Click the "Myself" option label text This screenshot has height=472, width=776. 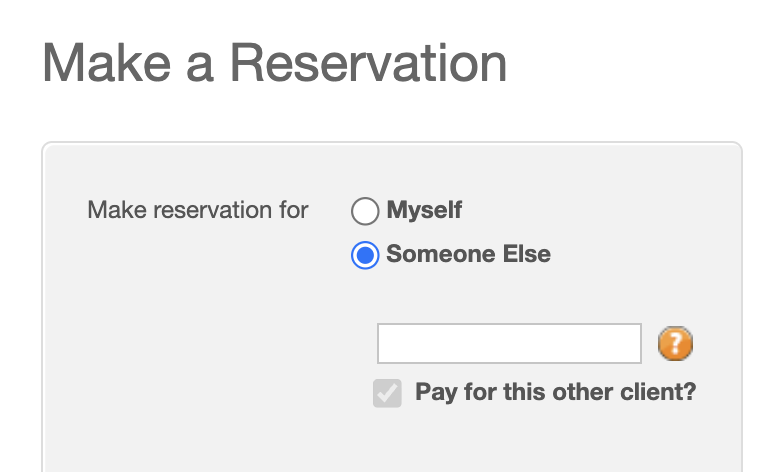[424, 211]
